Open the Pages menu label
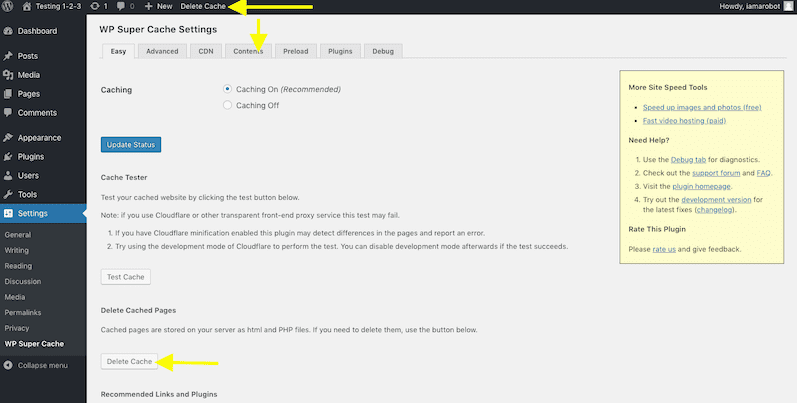 [x=28, y=94]
